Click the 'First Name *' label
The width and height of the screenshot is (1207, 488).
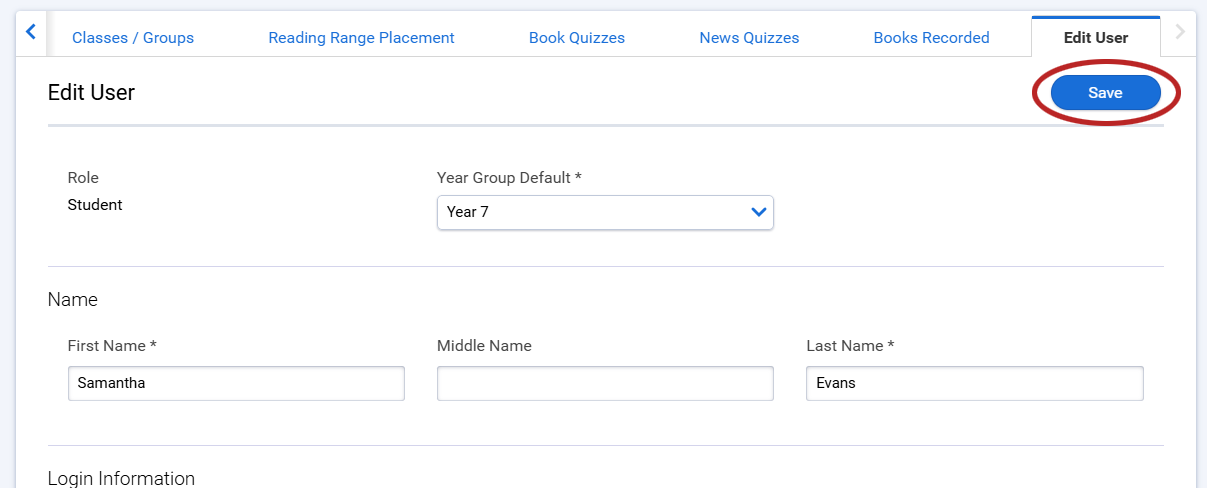click(112, 346)
